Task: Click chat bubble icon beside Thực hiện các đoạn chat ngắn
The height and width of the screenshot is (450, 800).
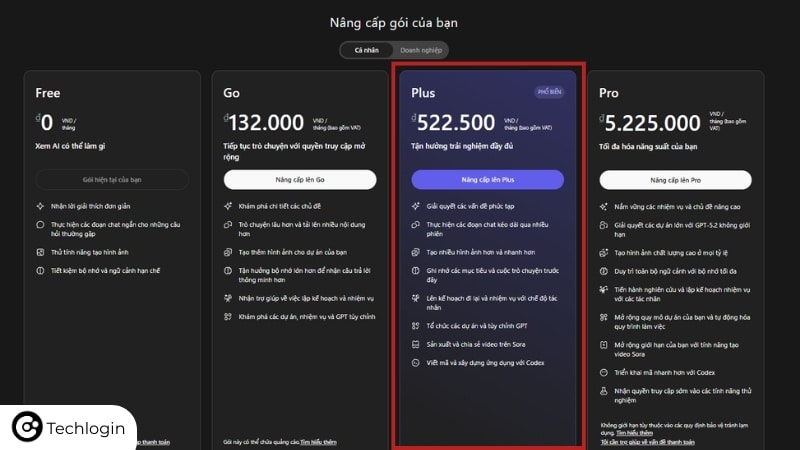Action: tap(40, 225)
